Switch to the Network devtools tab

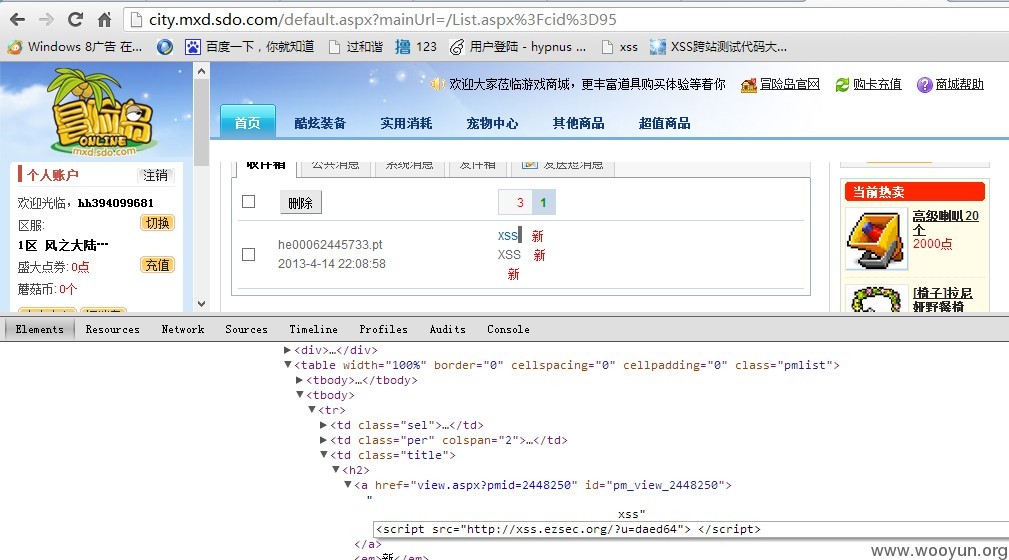183,329
